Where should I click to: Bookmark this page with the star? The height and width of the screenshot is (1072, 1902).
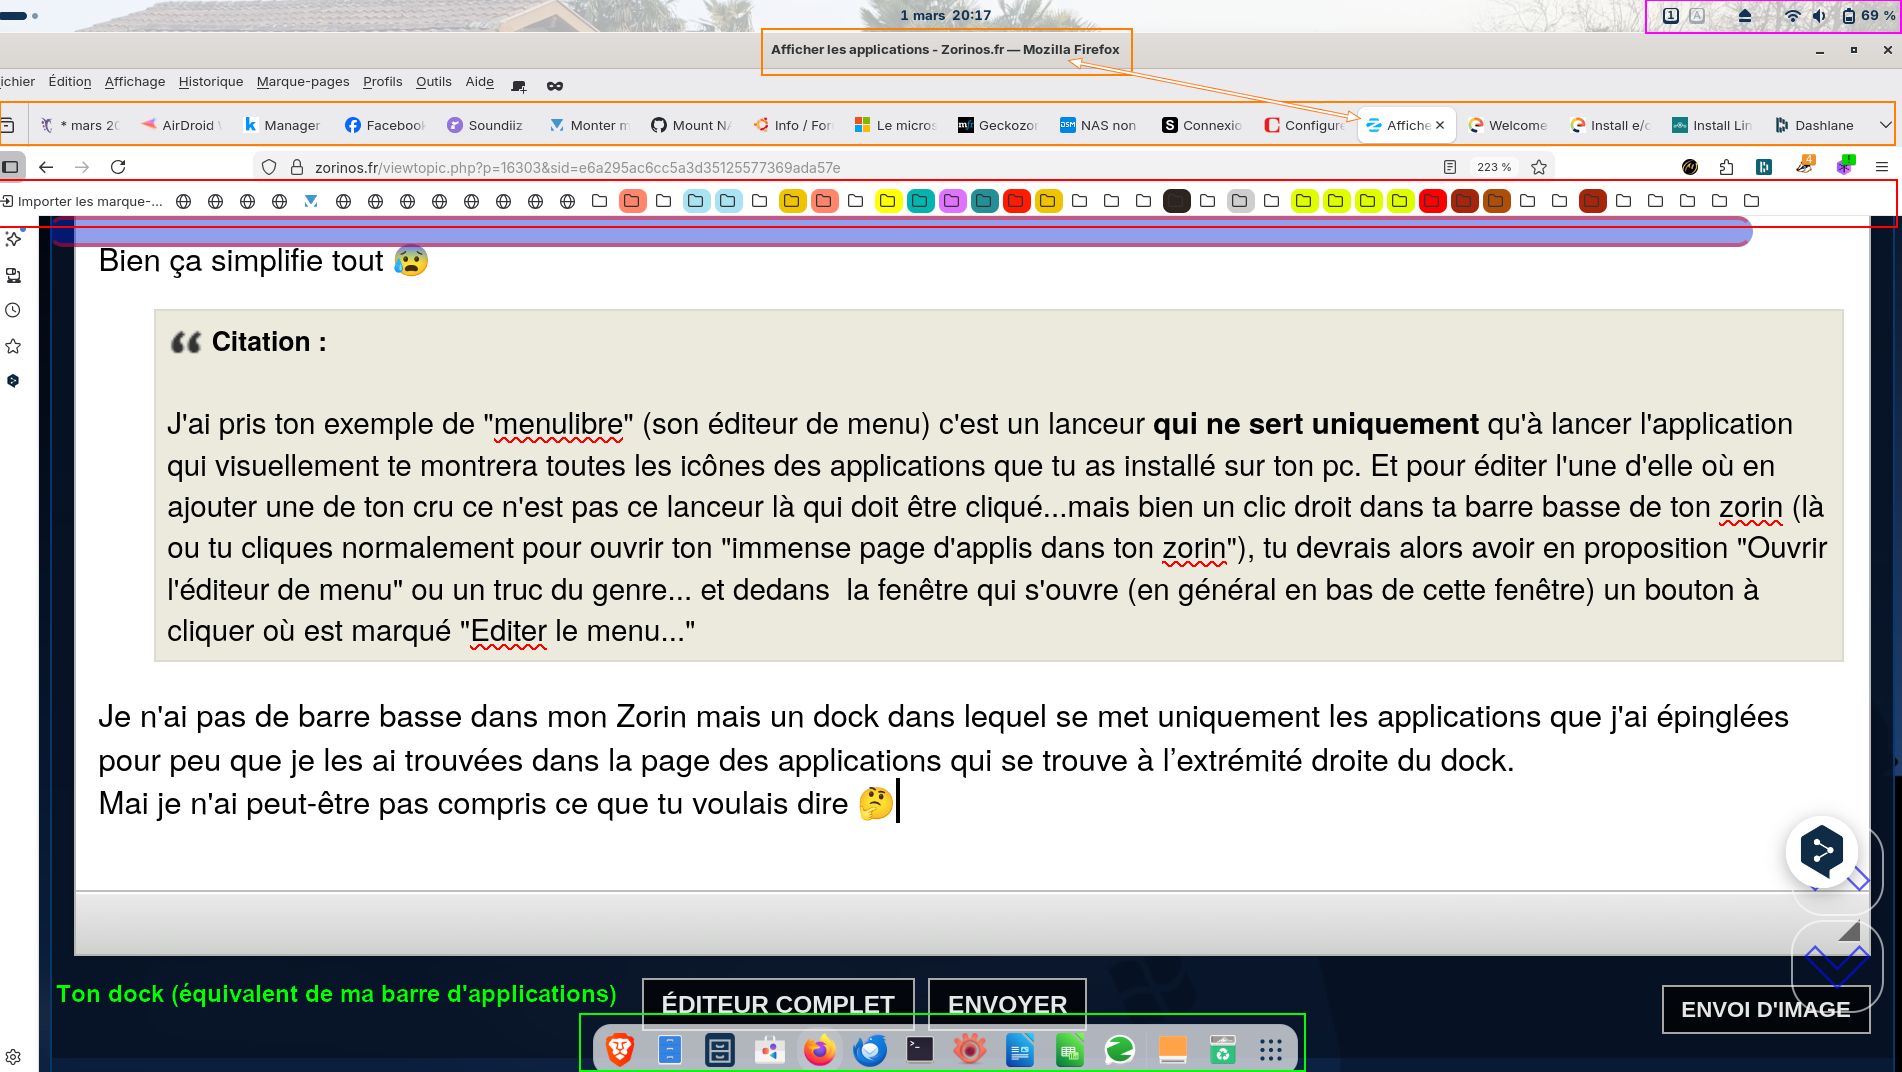tap(1539, 167)
